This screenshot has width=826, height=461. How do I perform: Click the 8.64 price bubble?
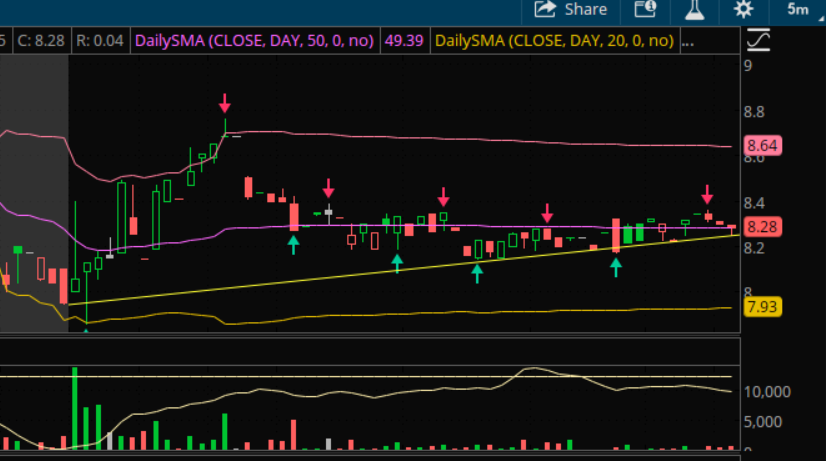[x=762, y=145]
